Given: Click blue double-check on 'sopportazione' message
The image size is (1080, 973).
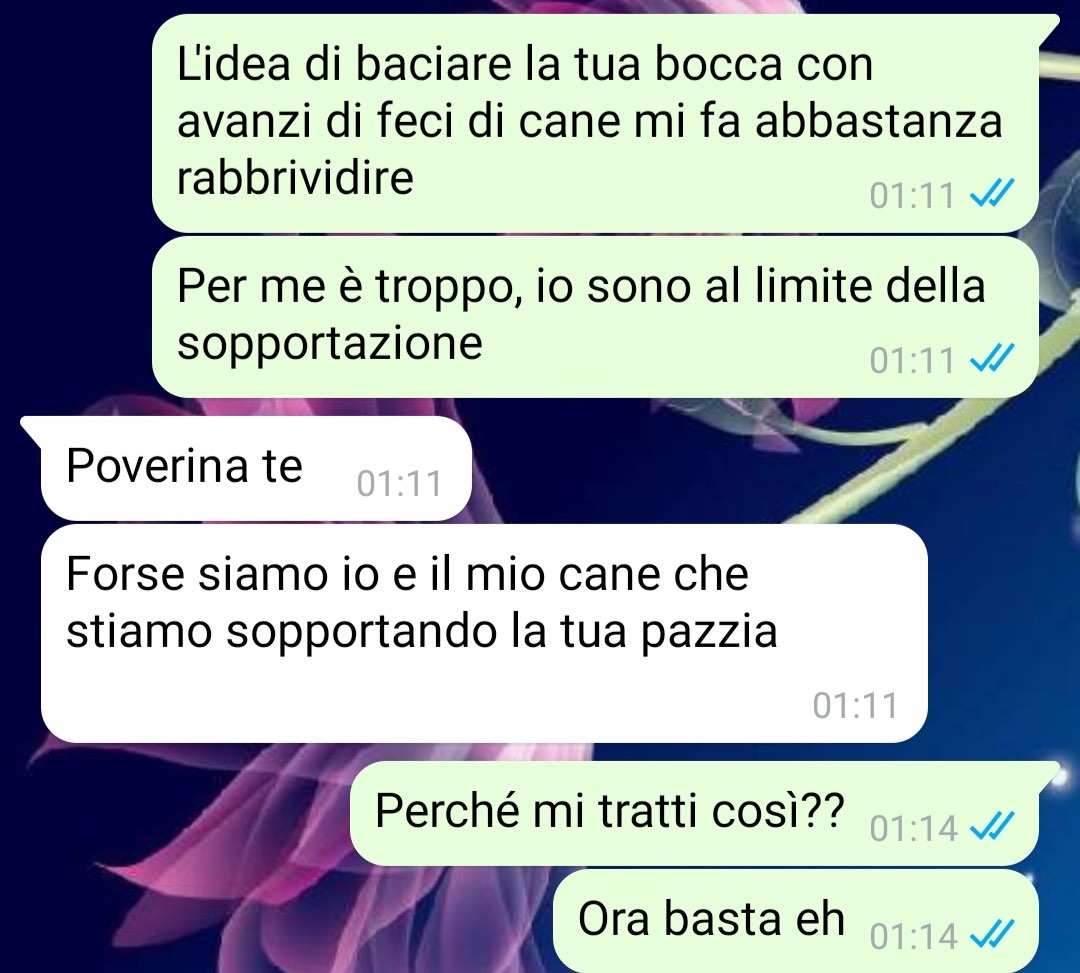Looking at the screenshot, I should 992,358.
